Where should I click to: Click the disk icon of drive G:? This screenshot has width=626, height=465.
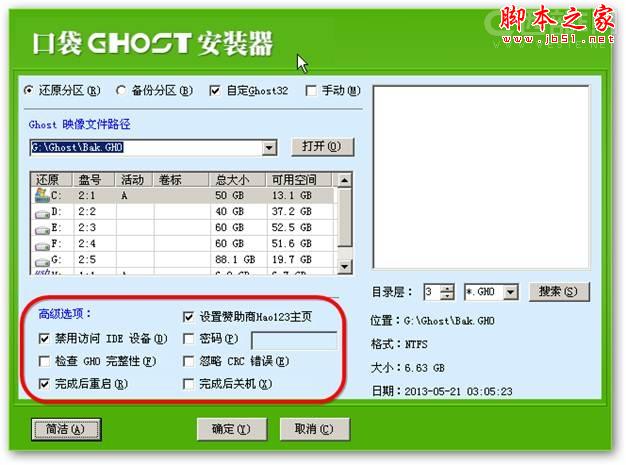click(42, 261)
